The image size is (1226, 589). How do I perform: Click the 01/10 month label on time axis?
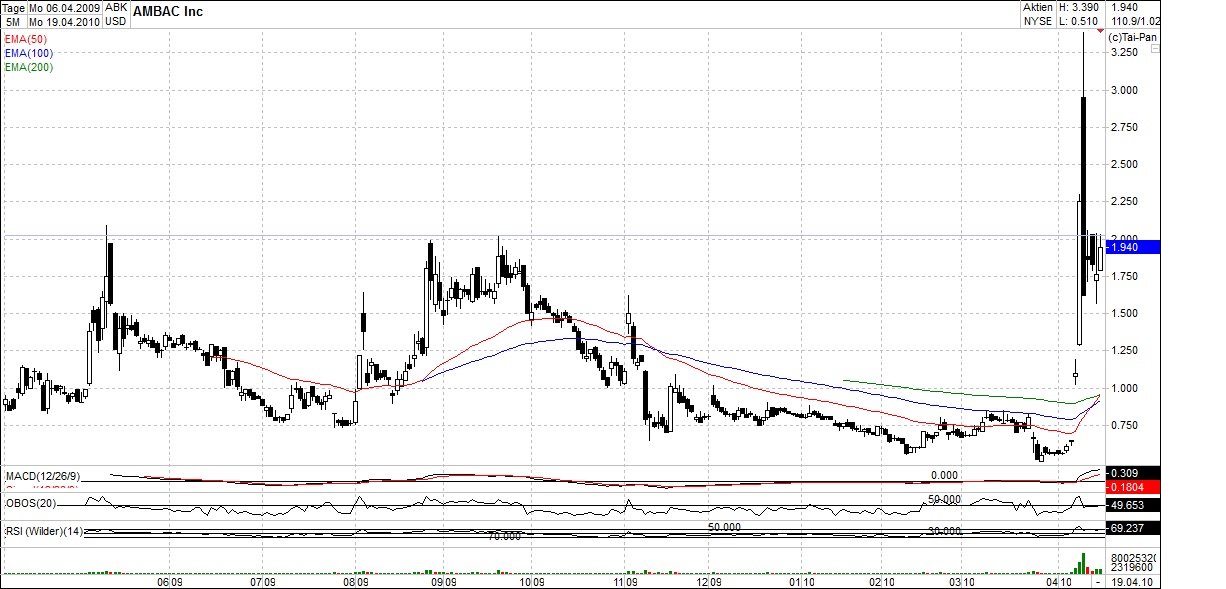click(801, 581)
